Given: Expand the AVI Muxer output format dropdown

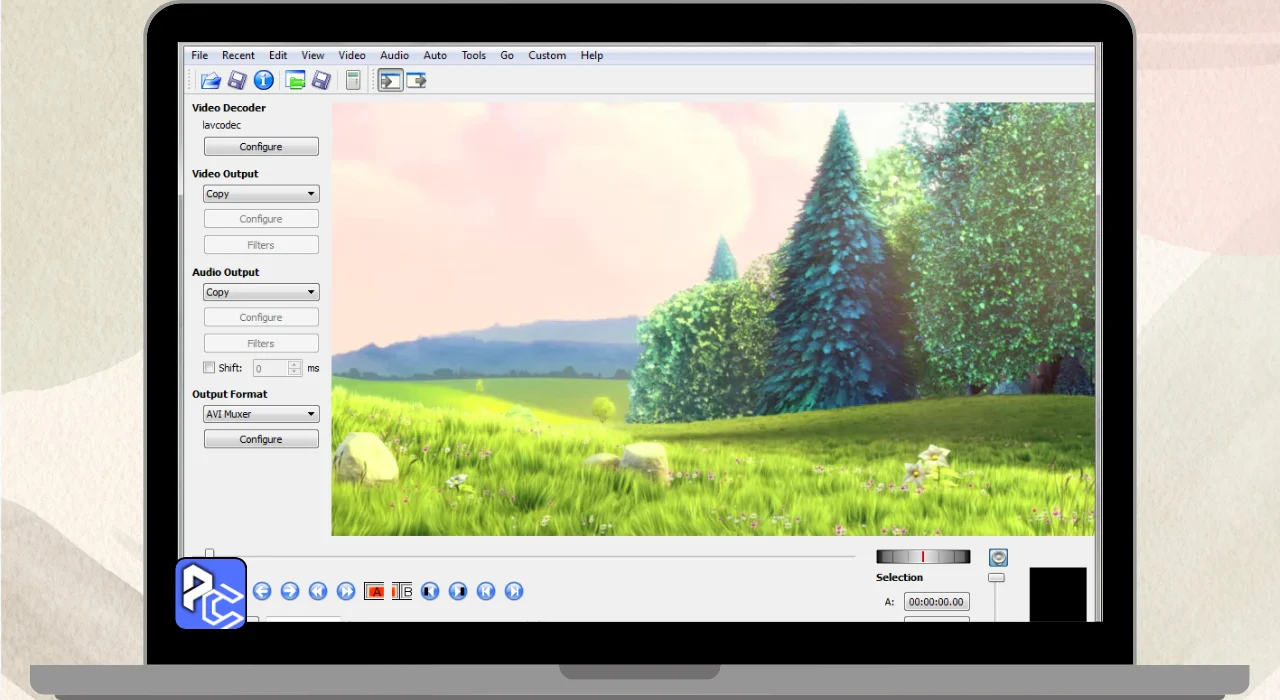Looking at the screenshot, I should pos(261,414).
